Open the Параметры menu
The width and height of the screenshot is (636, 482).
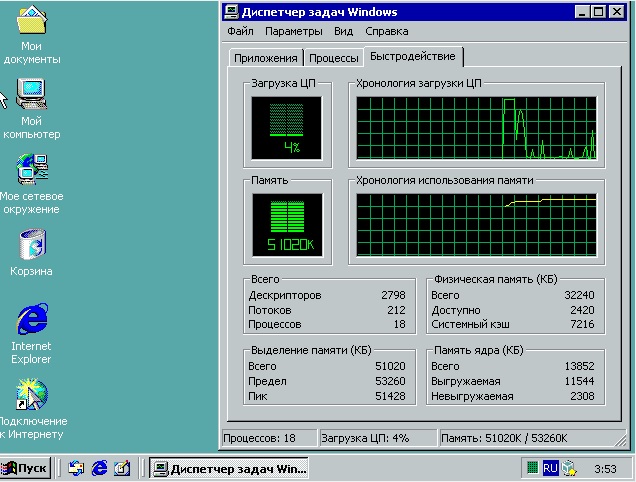[294, 32]
